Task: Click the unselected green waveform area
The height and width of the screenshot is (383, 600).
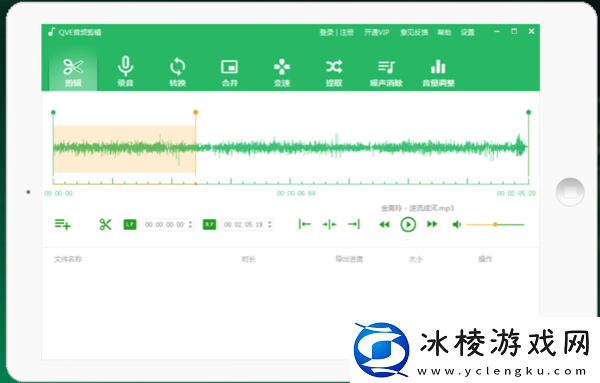Action: [x=362, y=147]
